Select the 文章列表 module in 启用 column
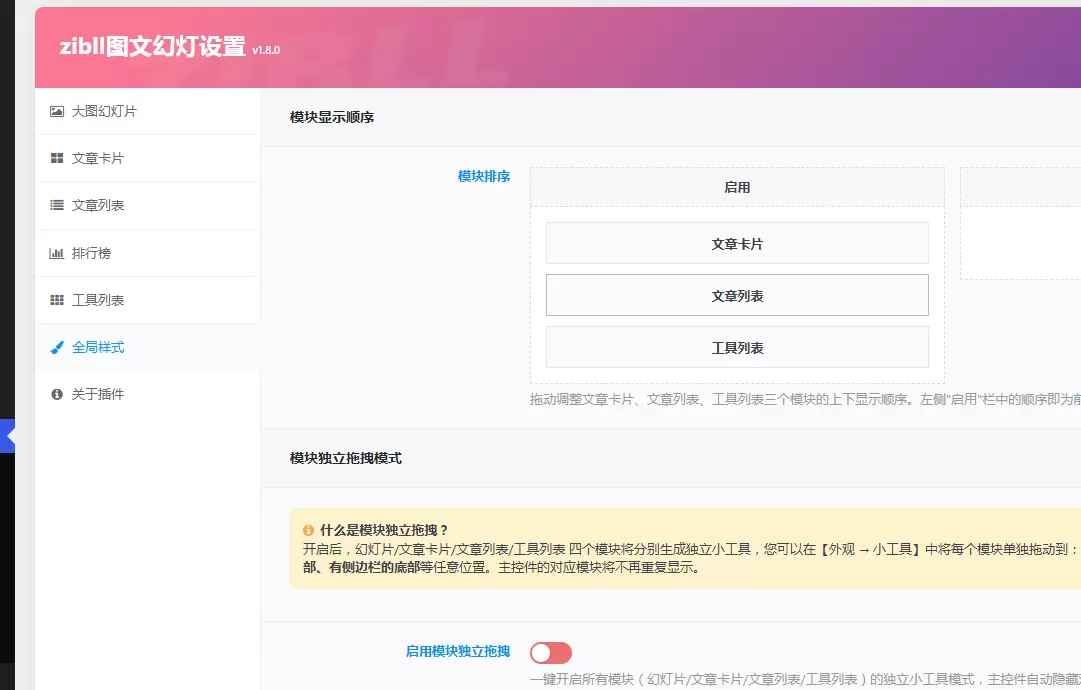The image size is (1081, 690). (x=737, y=295)
